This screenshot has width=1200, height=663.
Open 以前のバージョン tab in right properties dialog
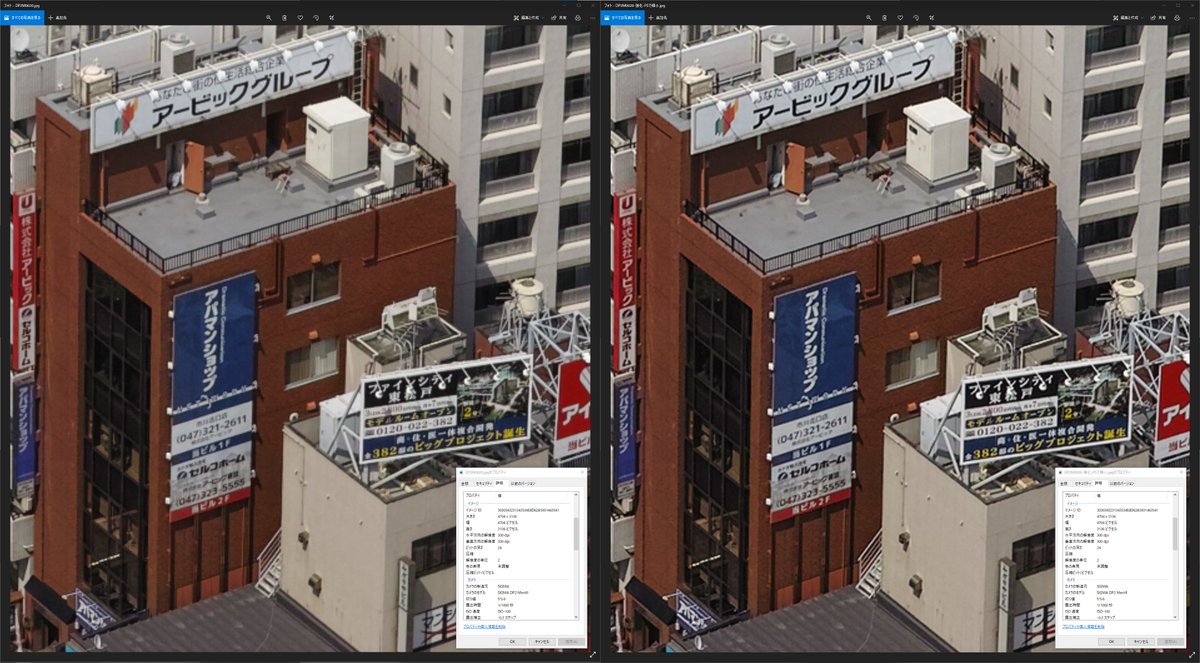coord(1121,482)
